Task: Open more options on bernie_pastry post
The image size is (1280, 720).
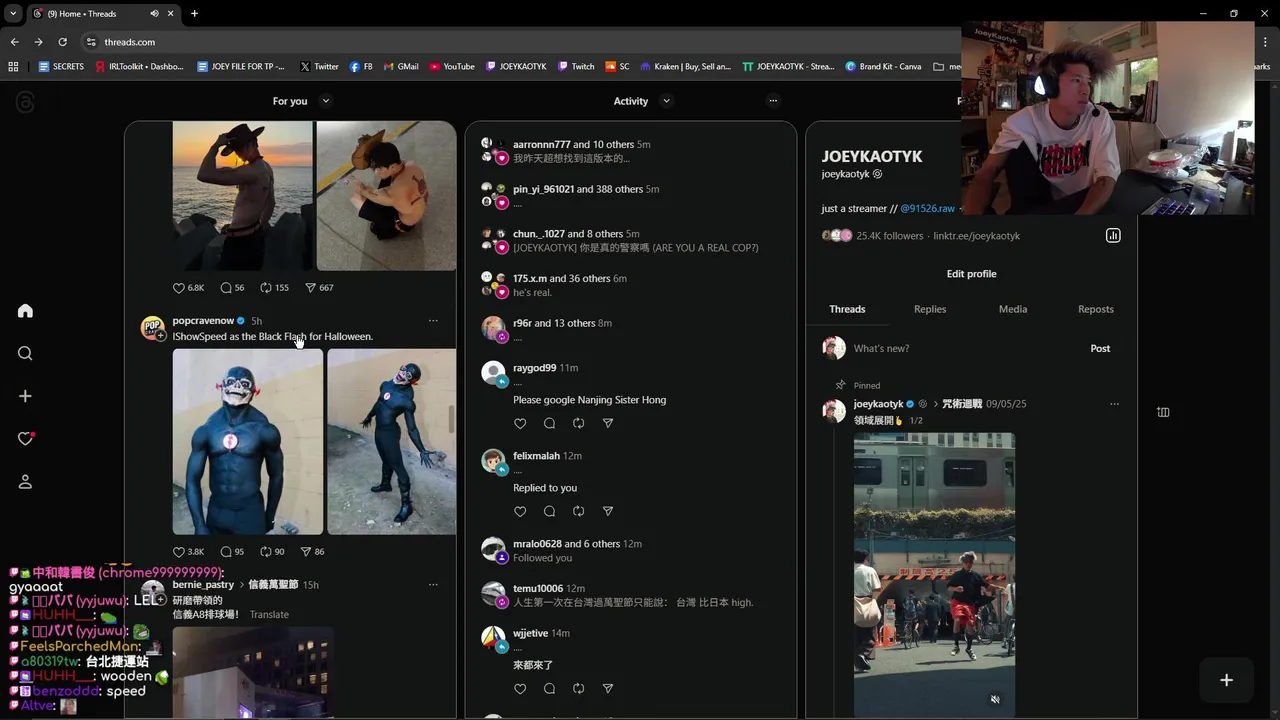Action: coord(433,585)
